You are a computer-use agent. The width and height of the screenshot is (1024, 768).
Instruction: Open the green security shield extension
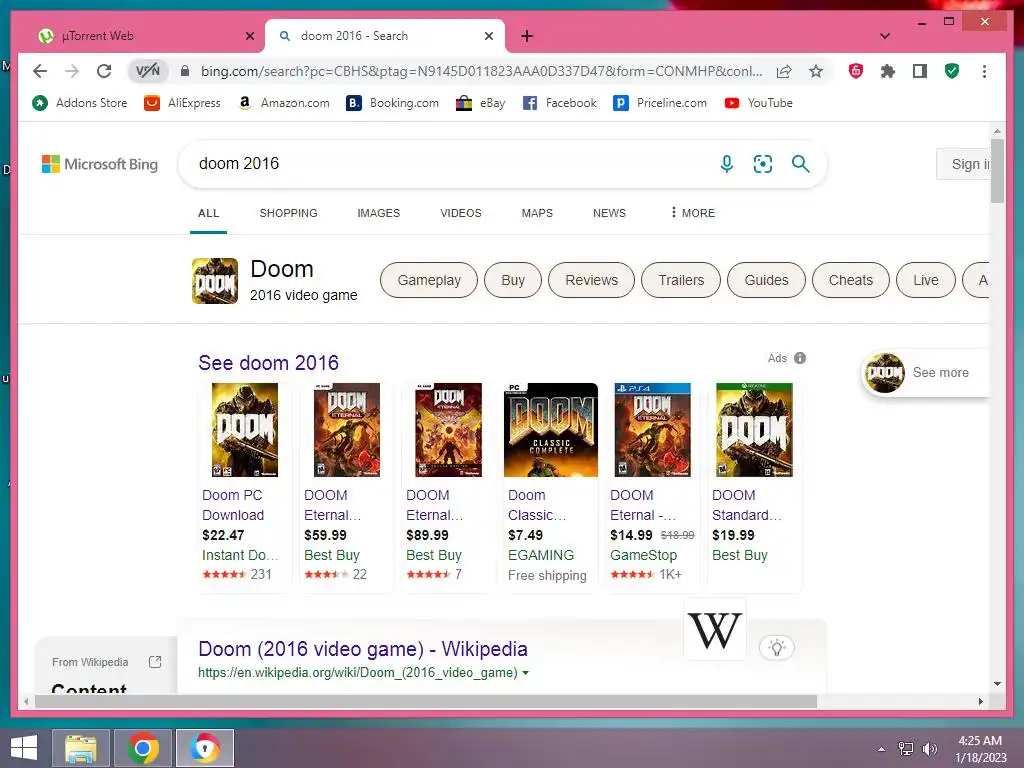coord(952,71)
